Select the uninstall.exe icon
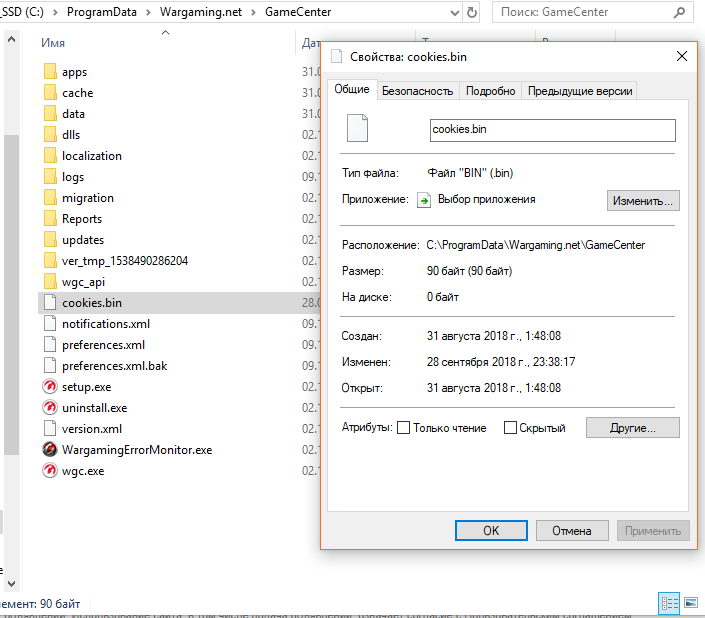This screenshot has width=705, height=618. (50, 408)
